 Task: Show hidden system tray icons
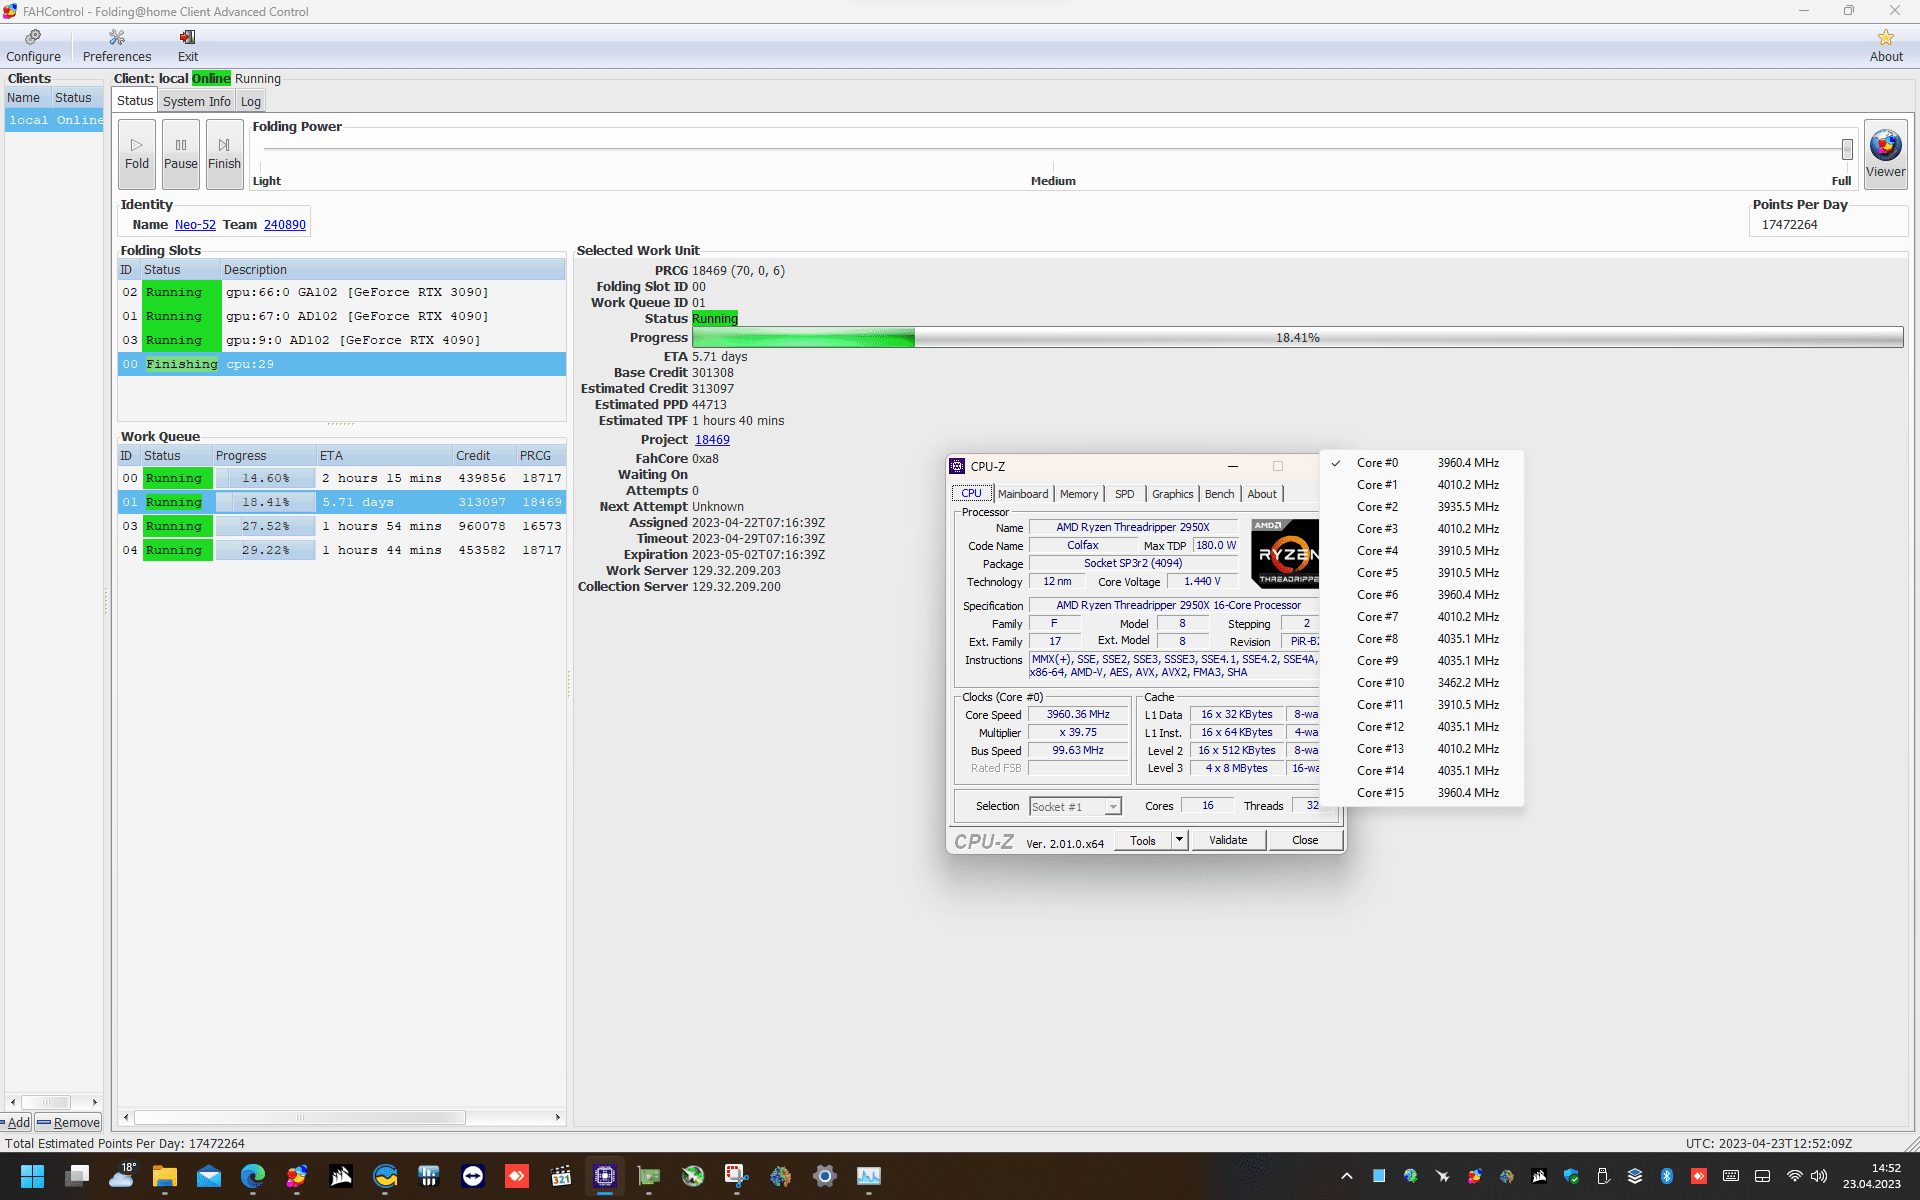coord(1347,1176)
